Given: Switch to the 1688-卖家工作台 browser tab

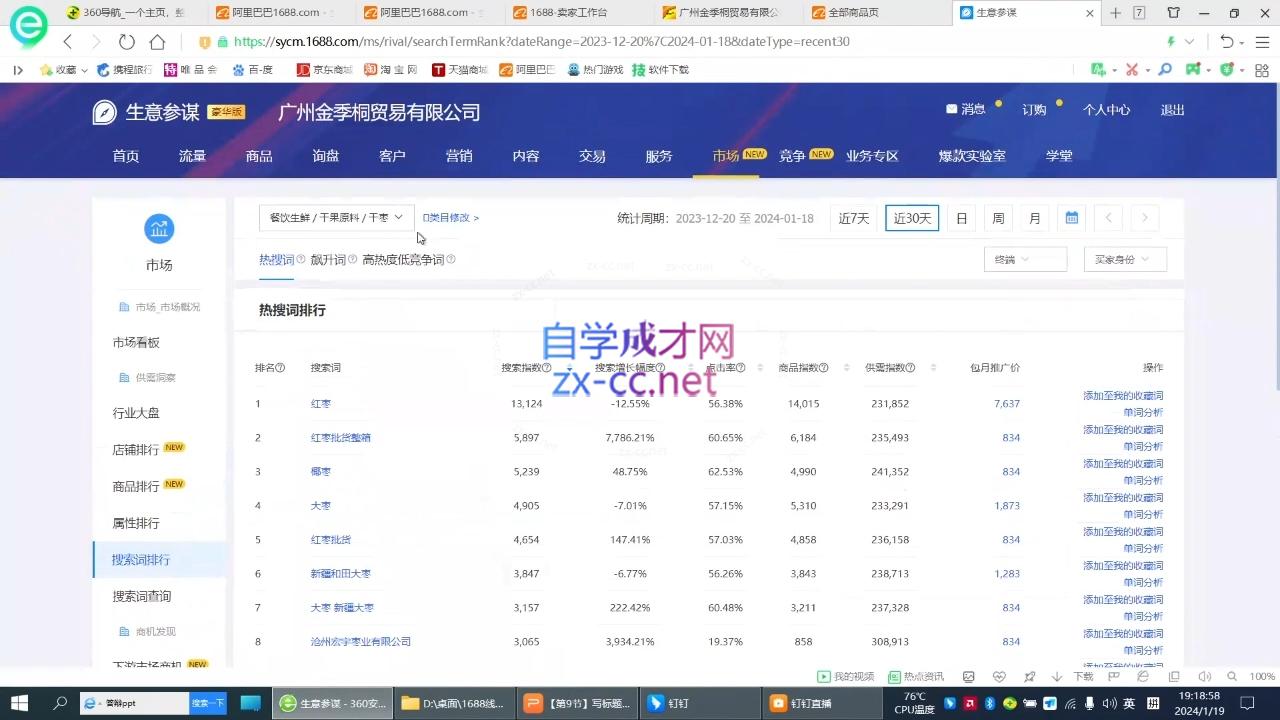Looking at the screenshot, I should pos(568,13).
